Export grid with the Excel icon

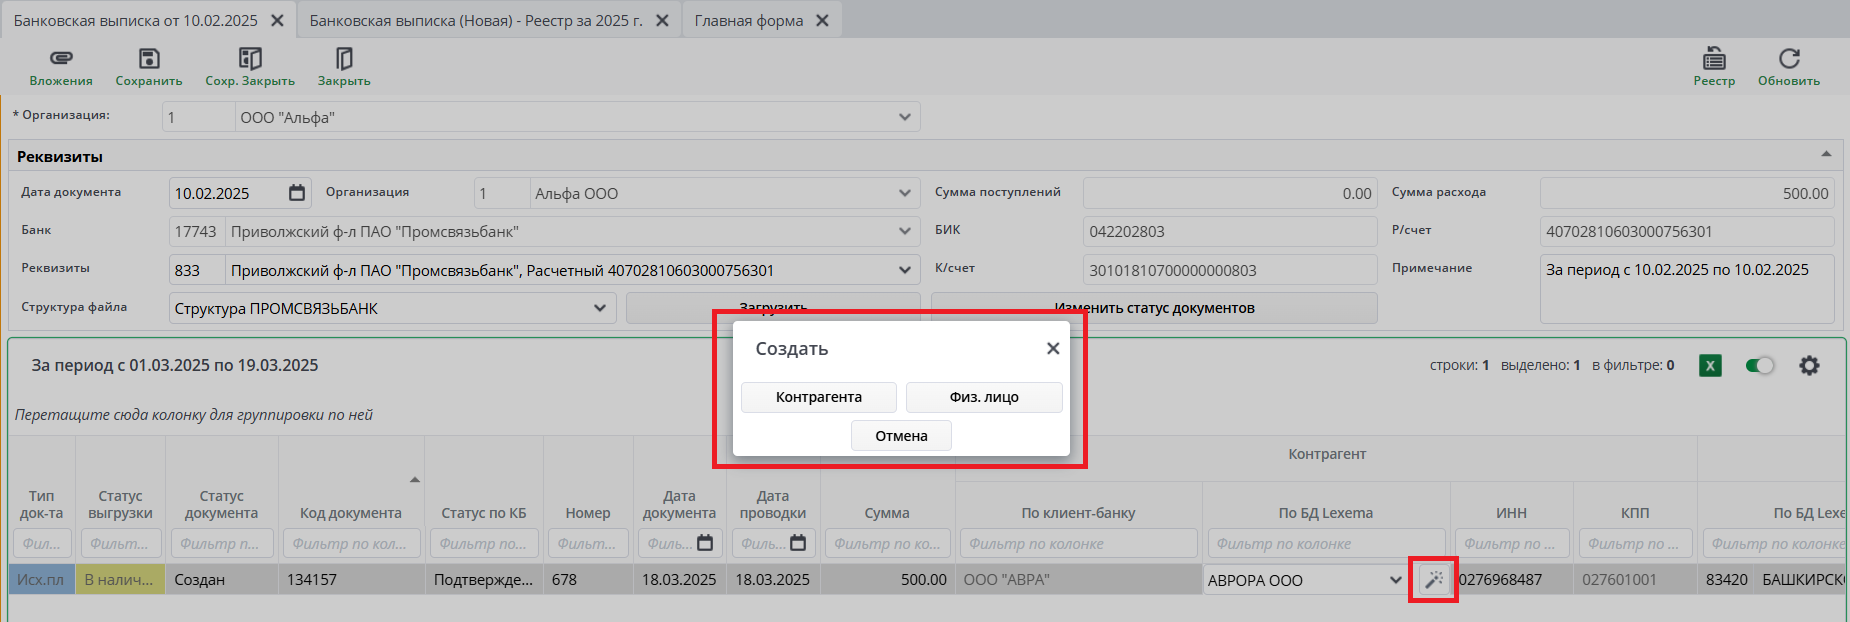pos(1710,366)
